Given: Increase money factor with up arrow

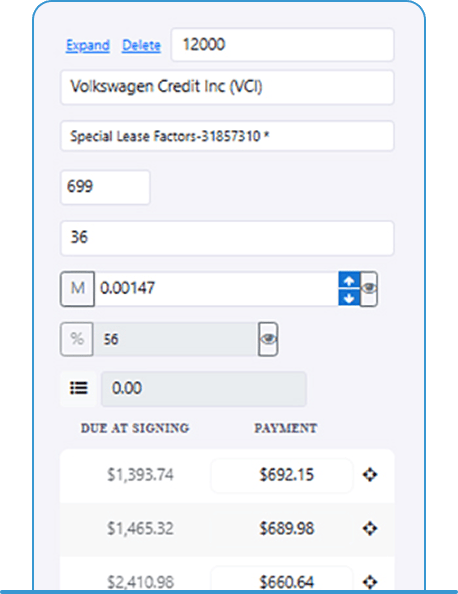Looking at the screenshot, I should click(349, 281).
